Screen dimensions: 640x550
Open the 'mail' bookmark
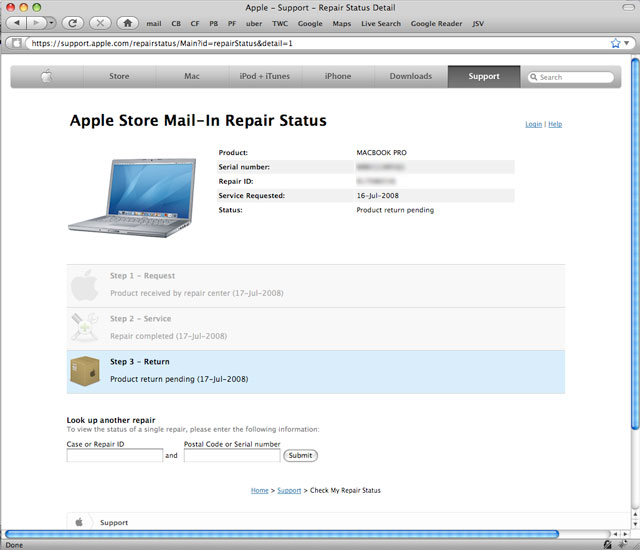(154, 24)
